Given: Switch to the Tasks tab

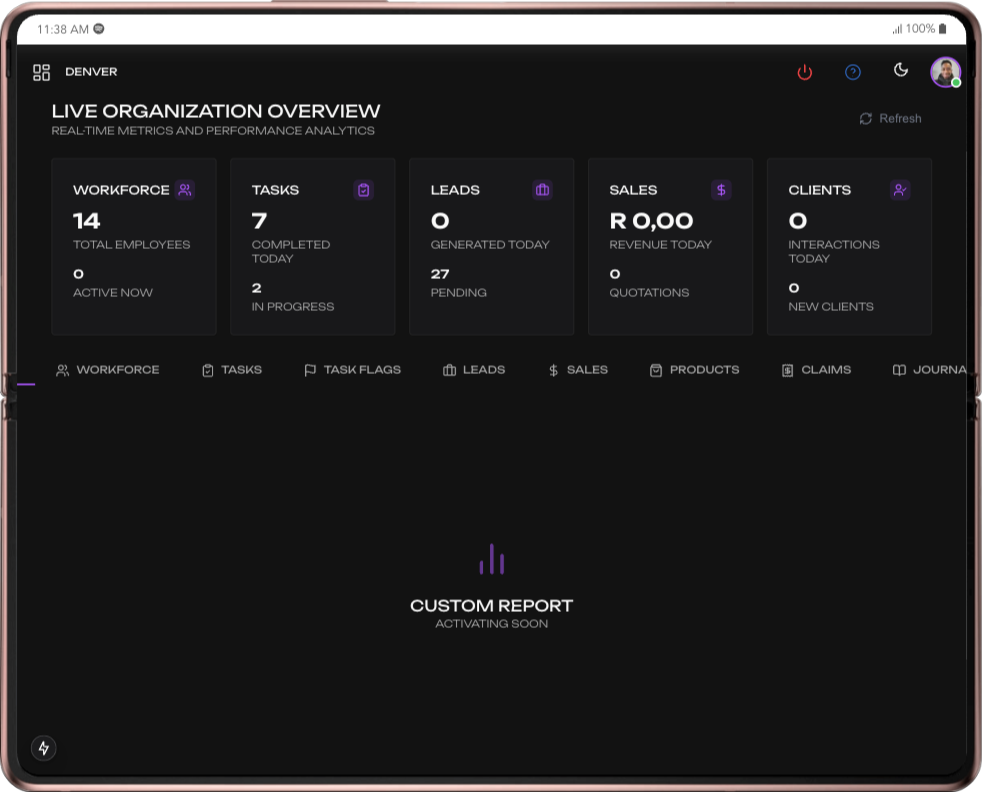Looking at the screenshot, I should [x=232, y=370].
